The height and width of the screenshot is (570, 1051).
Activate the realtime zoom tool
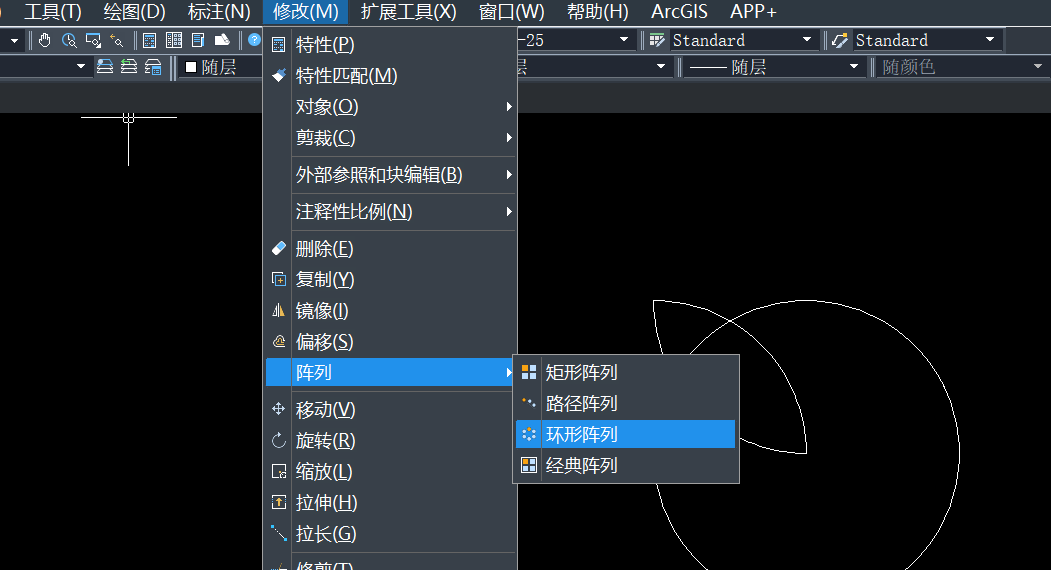pos(68,40)
